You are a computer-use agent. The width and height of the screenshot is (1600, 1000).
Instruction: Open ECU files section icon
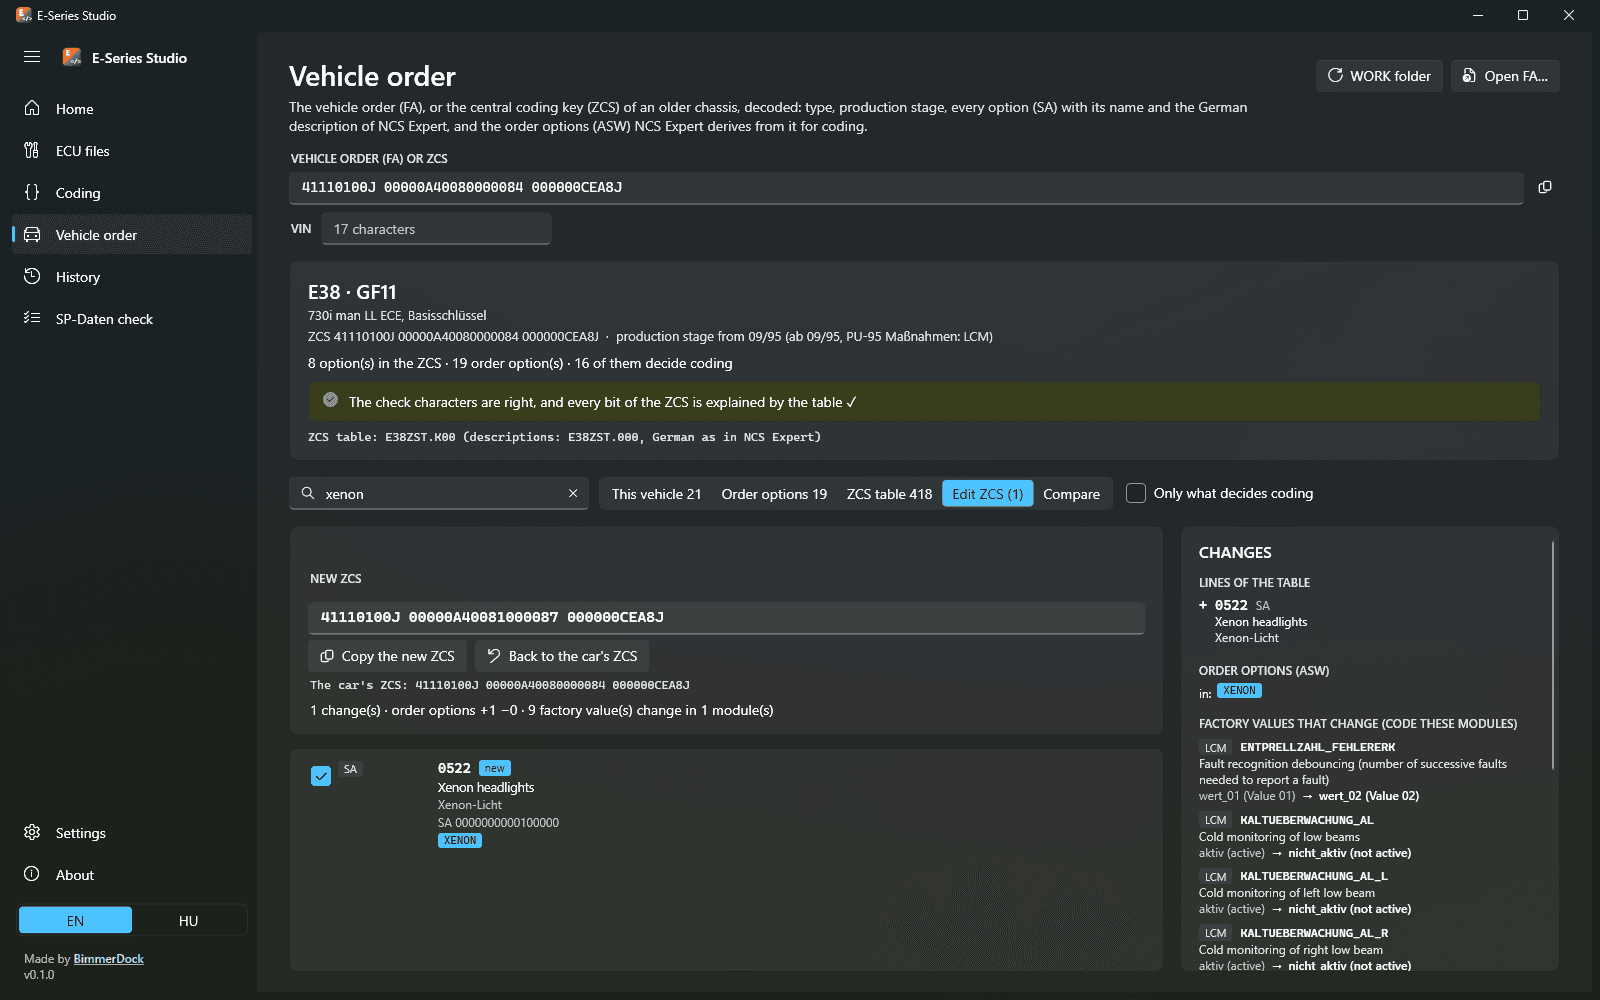(32, 150)
